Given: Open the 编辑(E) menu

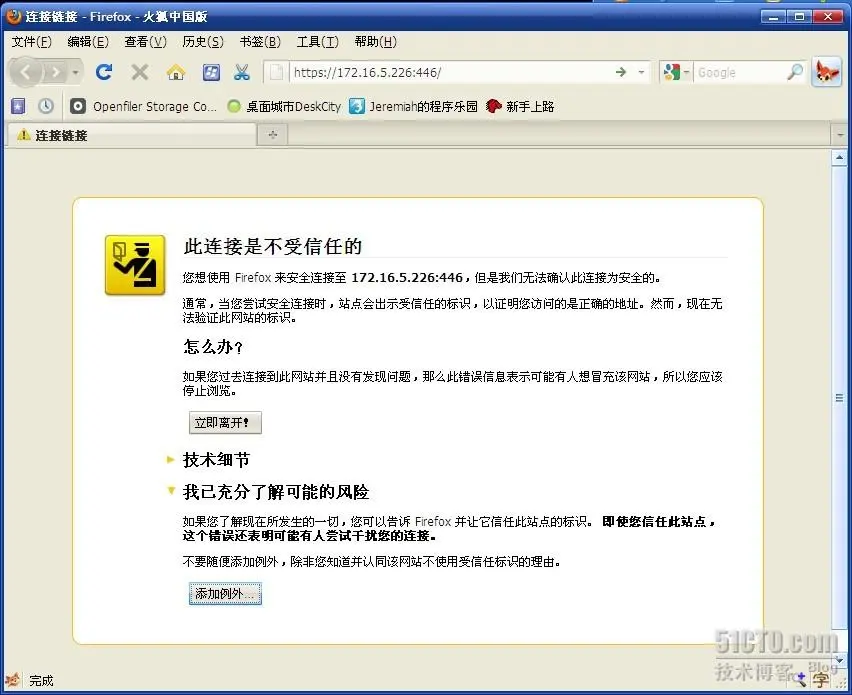Looking at the screenshot, I should (87, 41).
